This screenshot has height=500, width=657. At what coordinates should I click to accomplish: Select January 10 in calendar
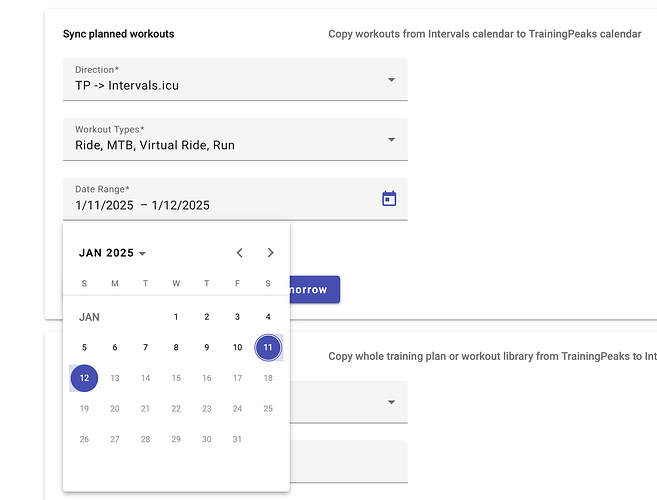(x=237, y=347)
